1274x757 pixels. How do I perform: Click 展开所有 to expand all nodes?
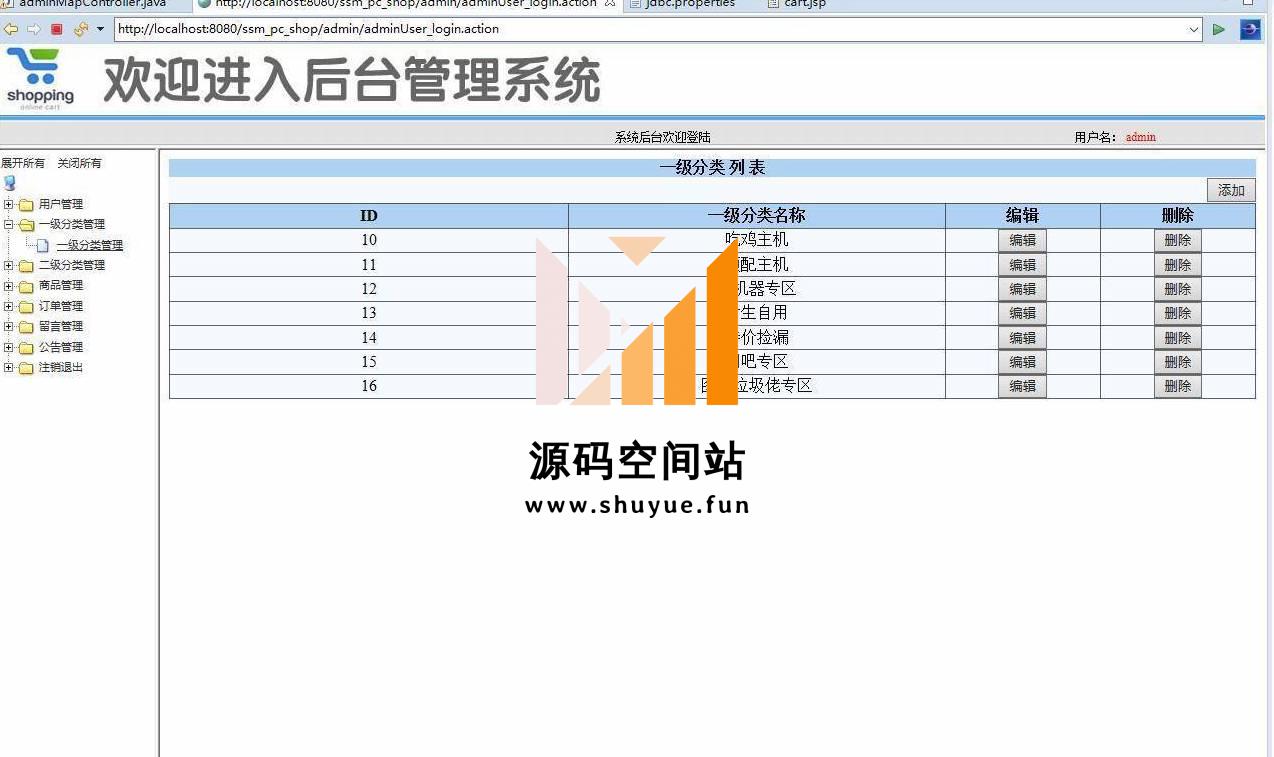[23, 163]
